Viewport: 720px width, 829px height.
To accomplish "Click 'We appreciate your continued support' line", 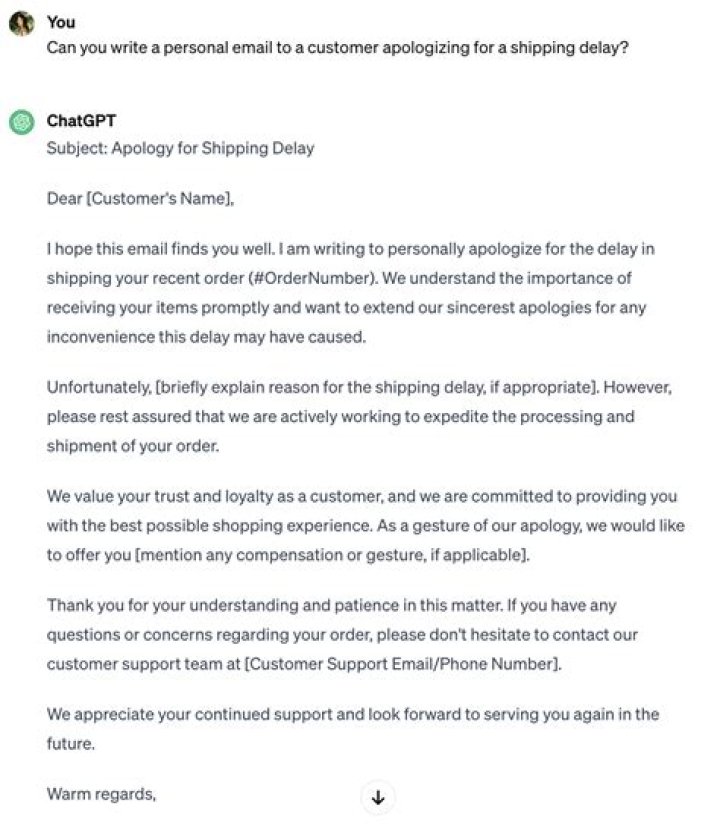I will coord(353,715).
